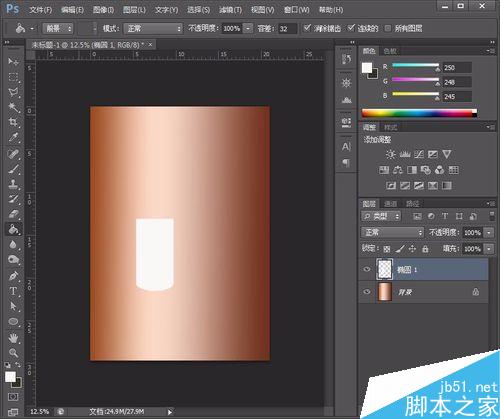Open the collapsed History panel icon
This screenshot has height=419, width=500.
pyautogui.click(x=346, y=59)
